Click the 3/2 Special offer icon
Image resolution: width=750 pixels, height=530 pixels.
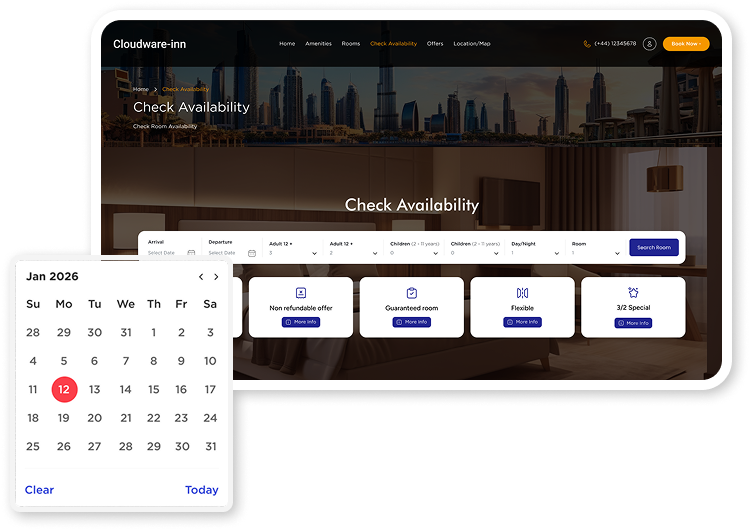click(633, 293)
